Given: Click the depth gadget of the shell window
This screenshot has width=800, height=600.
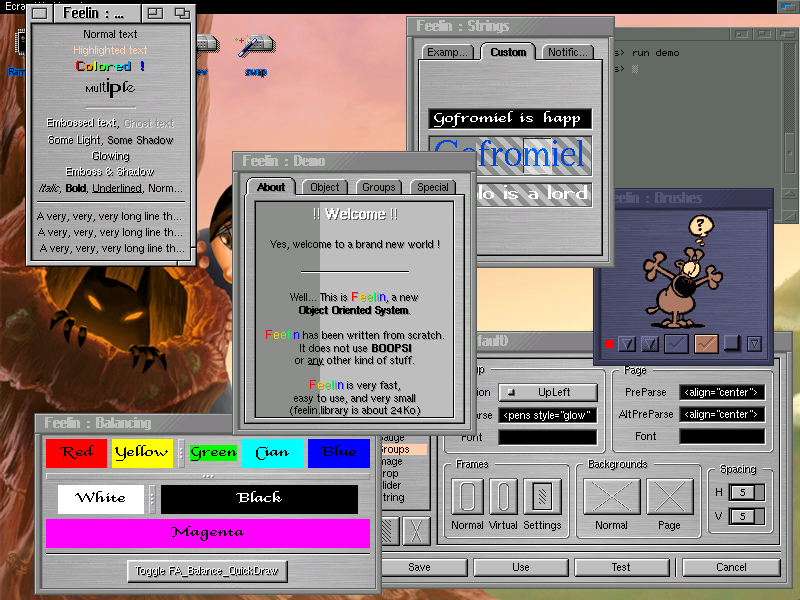Looking at the screenshot, I should 786,34.
